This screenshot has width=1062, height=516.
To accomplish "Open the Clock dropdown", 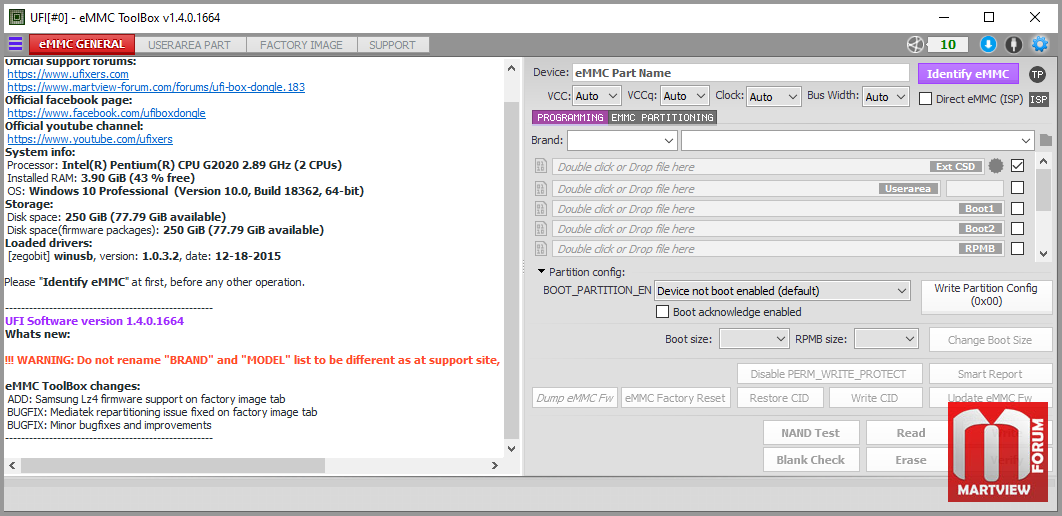I will click(x=774, y=97).
